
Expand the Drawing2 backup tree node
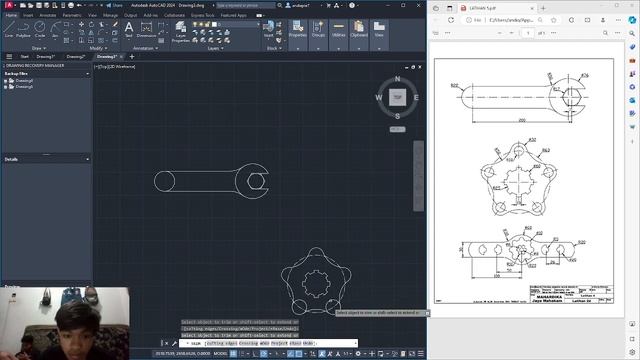coord(5,87)
